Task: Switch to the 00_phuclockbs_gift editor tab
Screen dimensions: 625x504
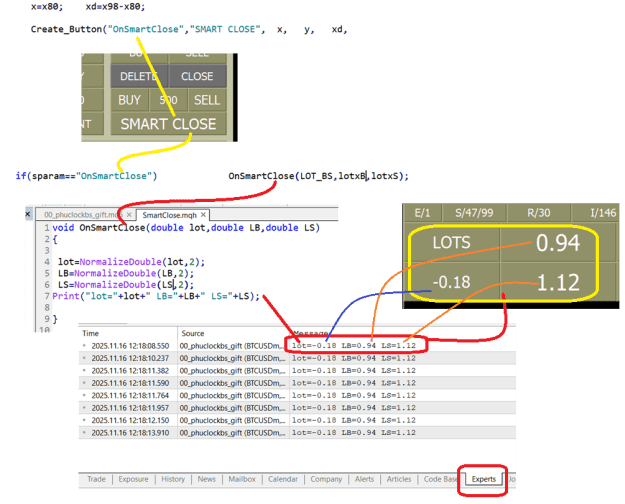Action: [83, 215]
